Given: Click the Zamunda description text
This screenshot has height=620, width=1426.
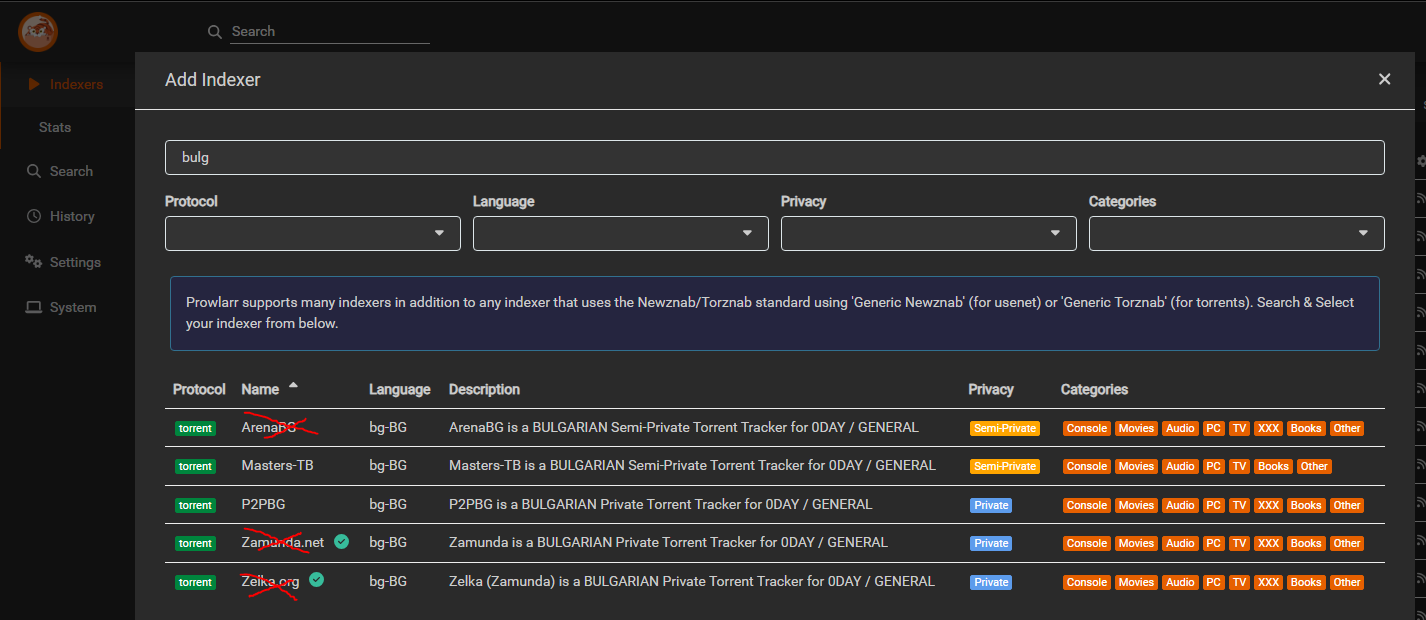Looking at the screenshot, I should (x=668, y=542).
